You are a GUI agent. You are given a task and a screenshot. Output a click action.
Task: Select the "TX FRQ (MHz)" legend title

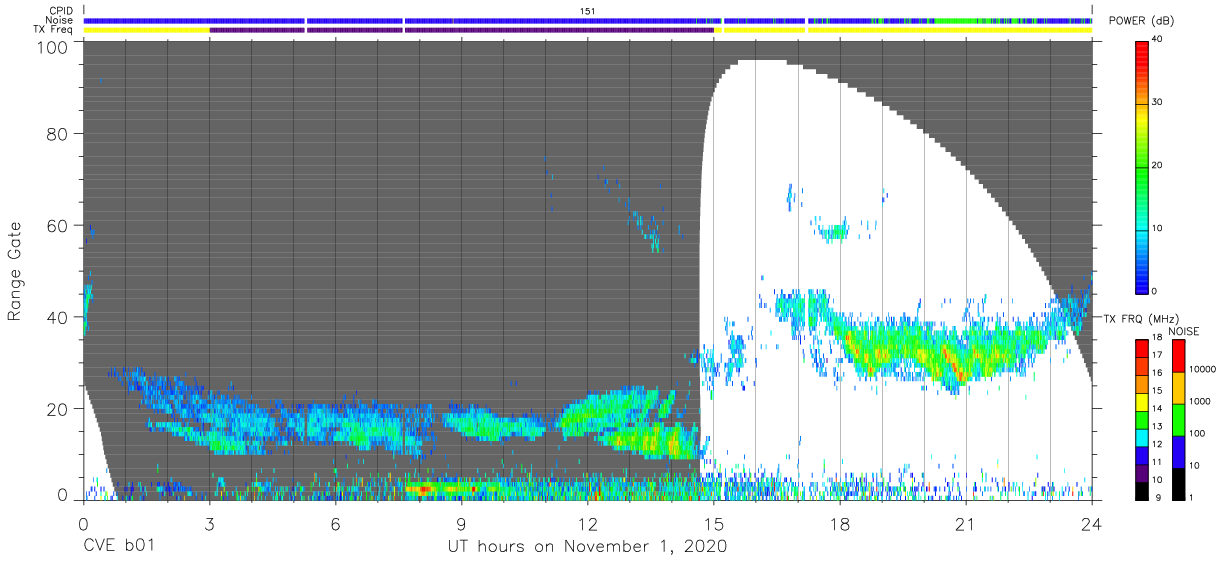(x=1141, y=318)
